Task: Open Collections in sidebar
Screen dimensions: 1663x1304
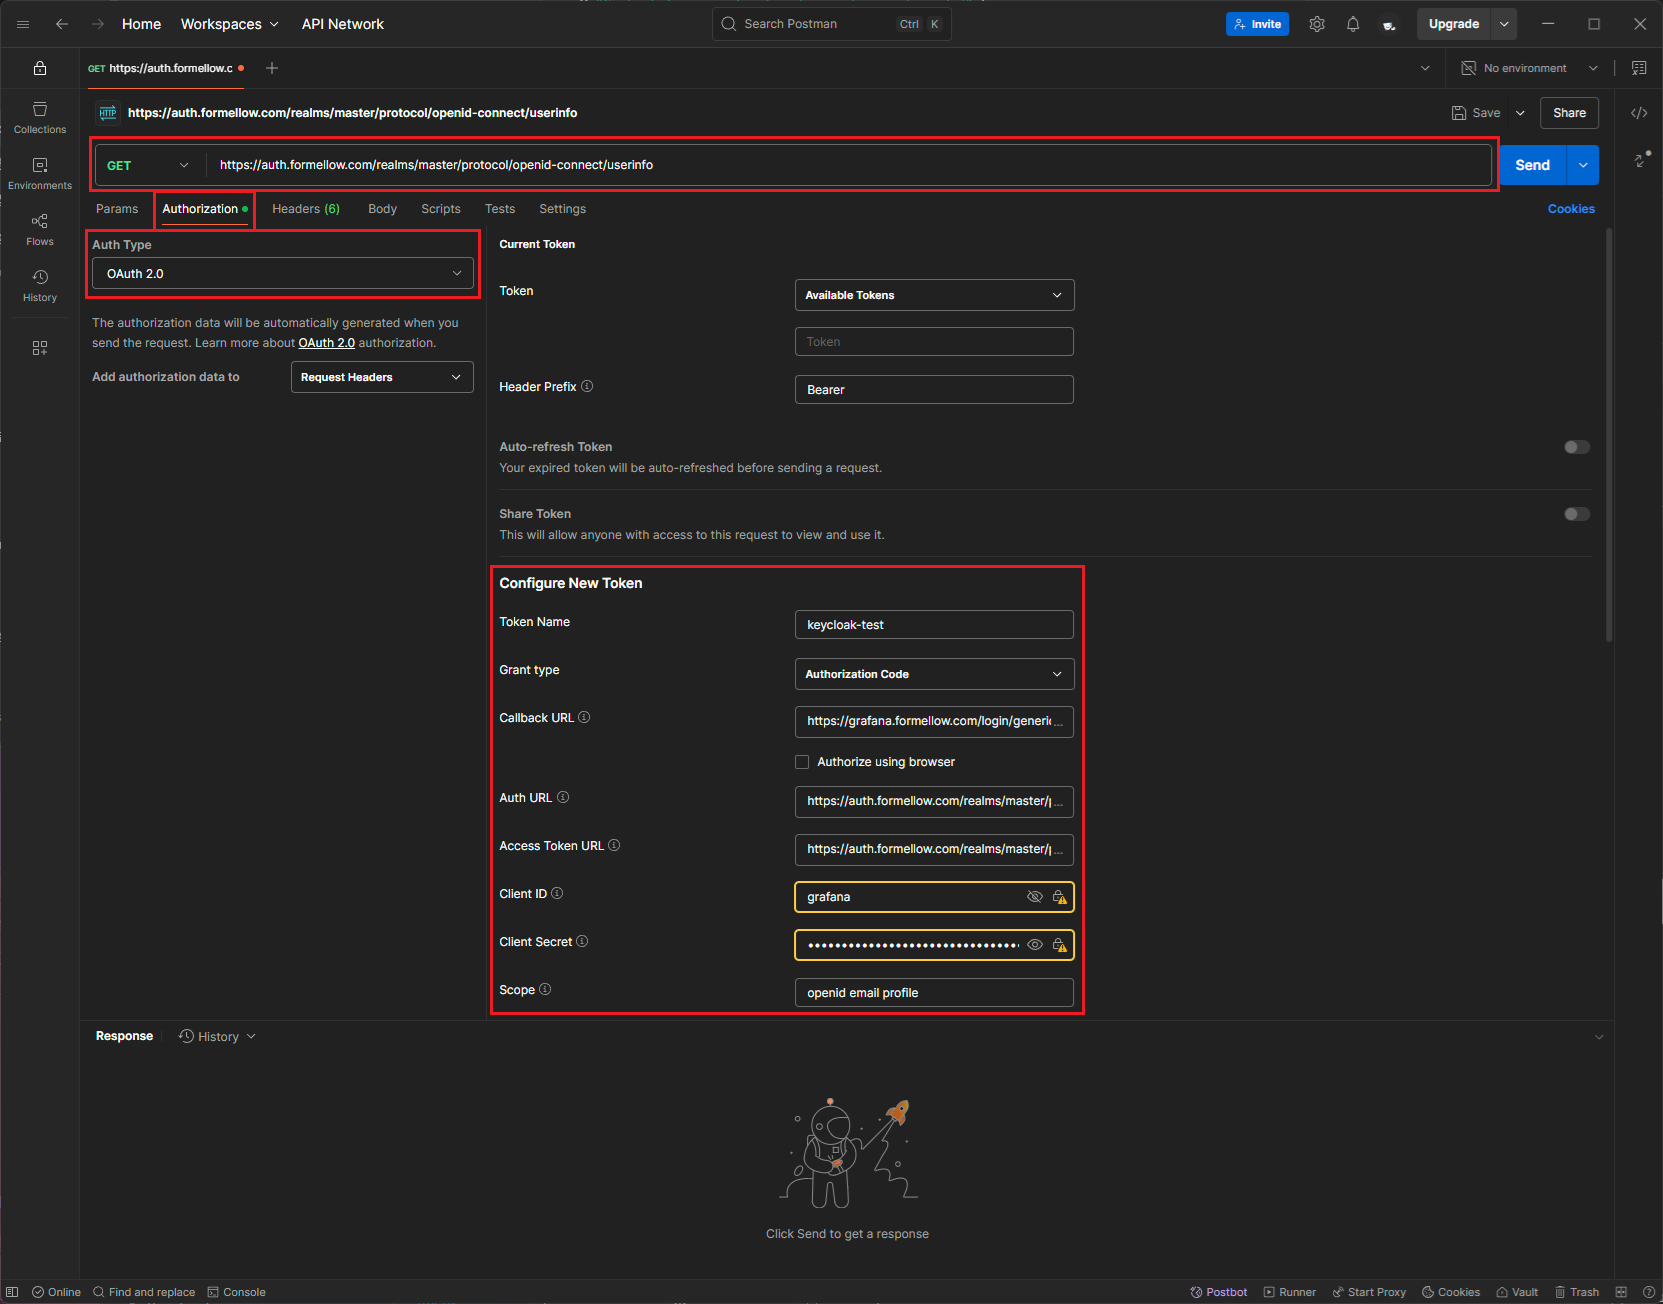Action: (x=40, y=118)
